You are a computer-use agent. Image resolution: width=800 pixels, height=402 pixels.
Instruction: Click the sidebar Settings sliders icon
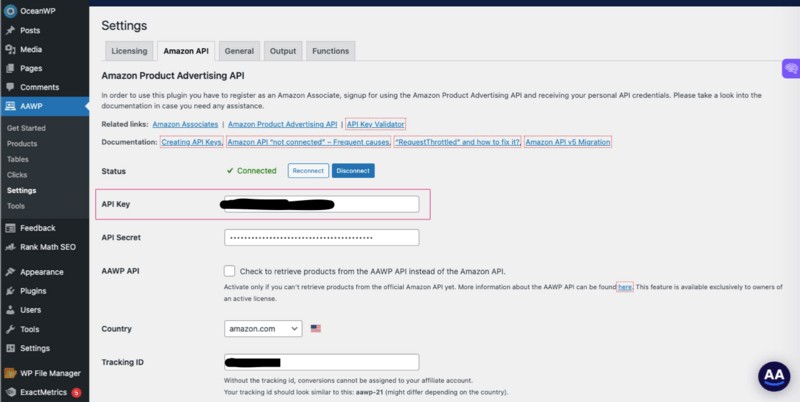(x=10, y=348)
